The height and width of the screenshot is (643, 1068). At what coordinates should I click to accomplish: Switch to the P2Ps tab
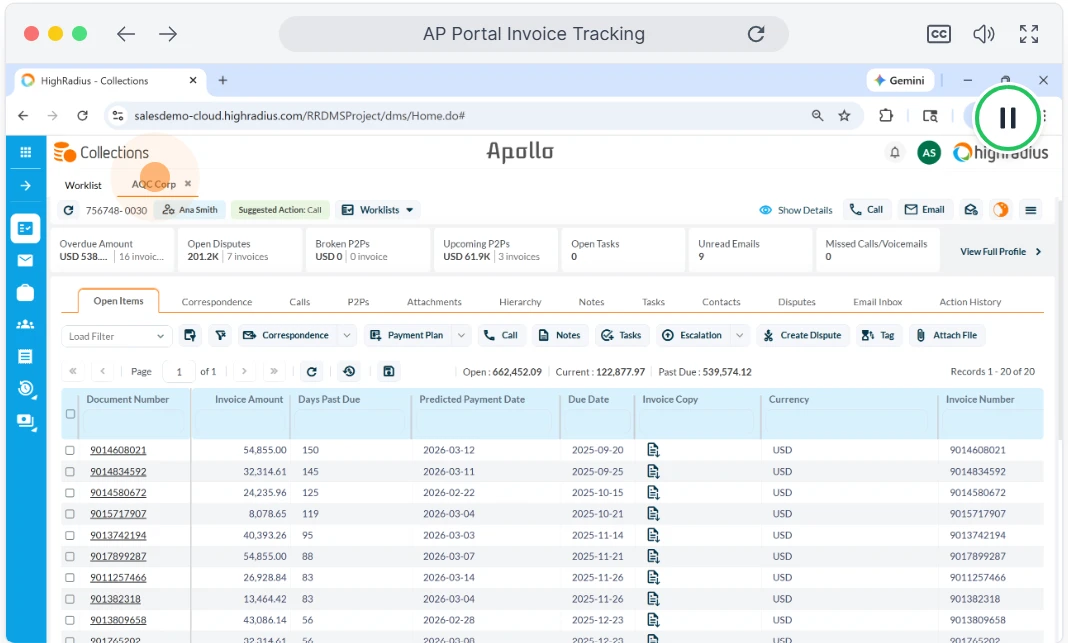pyautogui.click(x=358, y=302)
